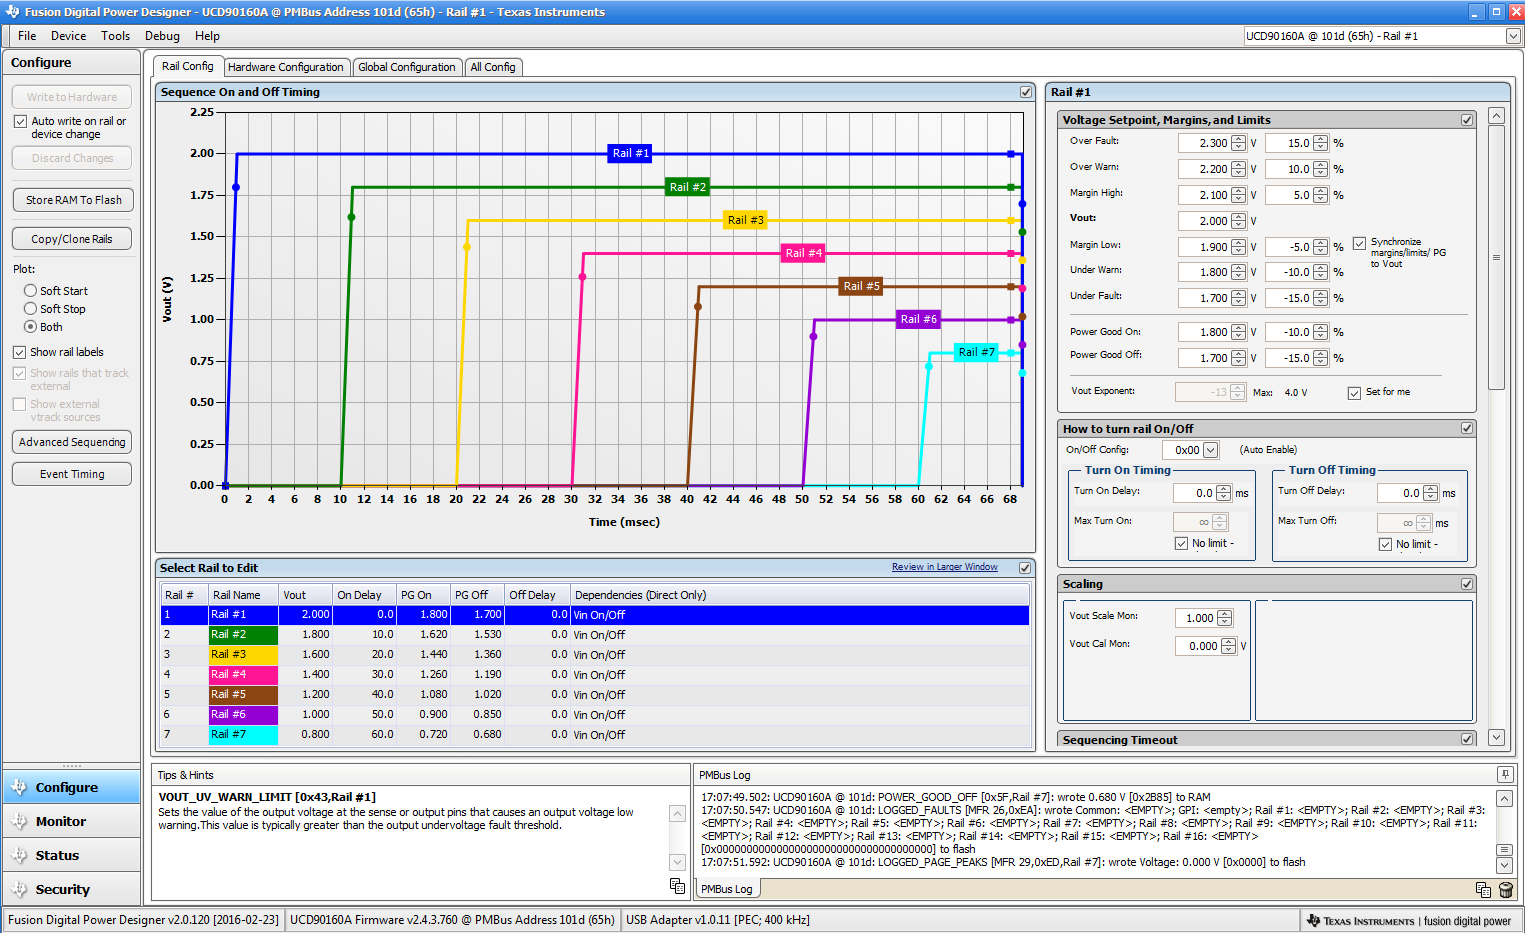Select the Rail #4 row in the table

[400, 674]
